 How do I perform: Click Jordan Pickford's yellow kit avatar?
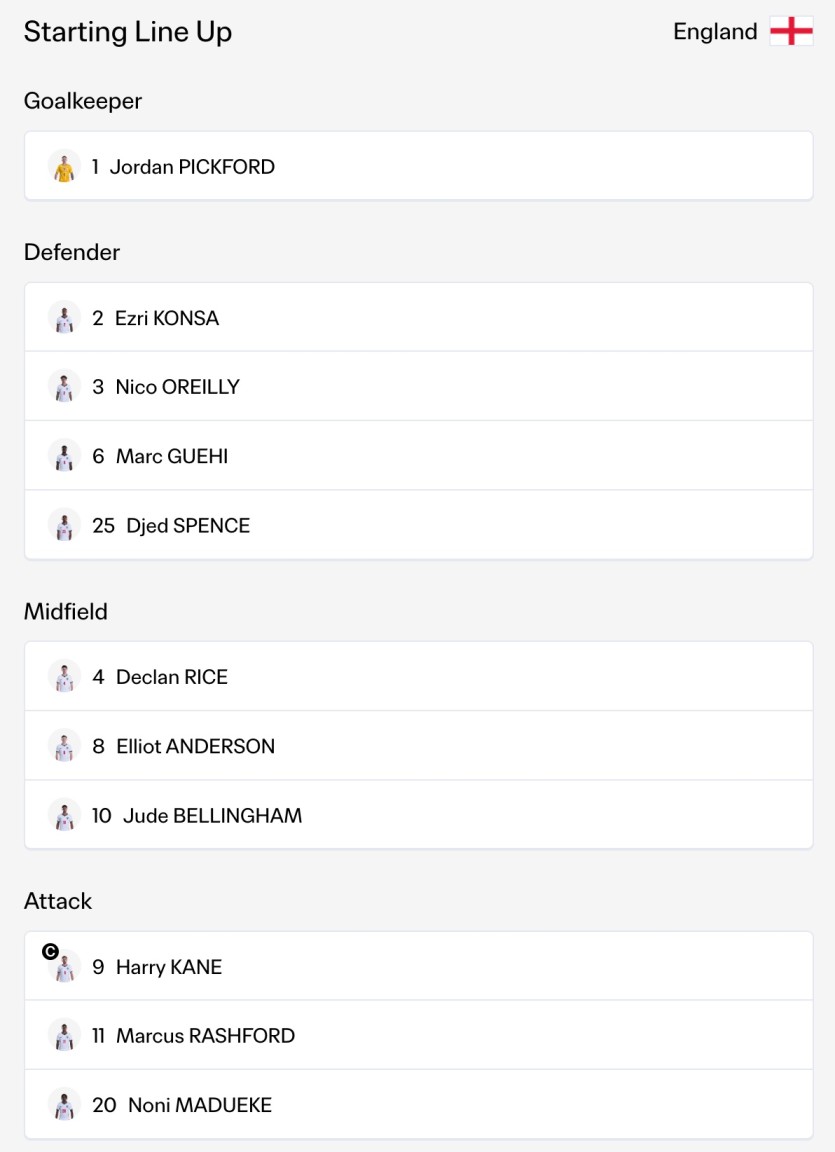tap(65, 166)
